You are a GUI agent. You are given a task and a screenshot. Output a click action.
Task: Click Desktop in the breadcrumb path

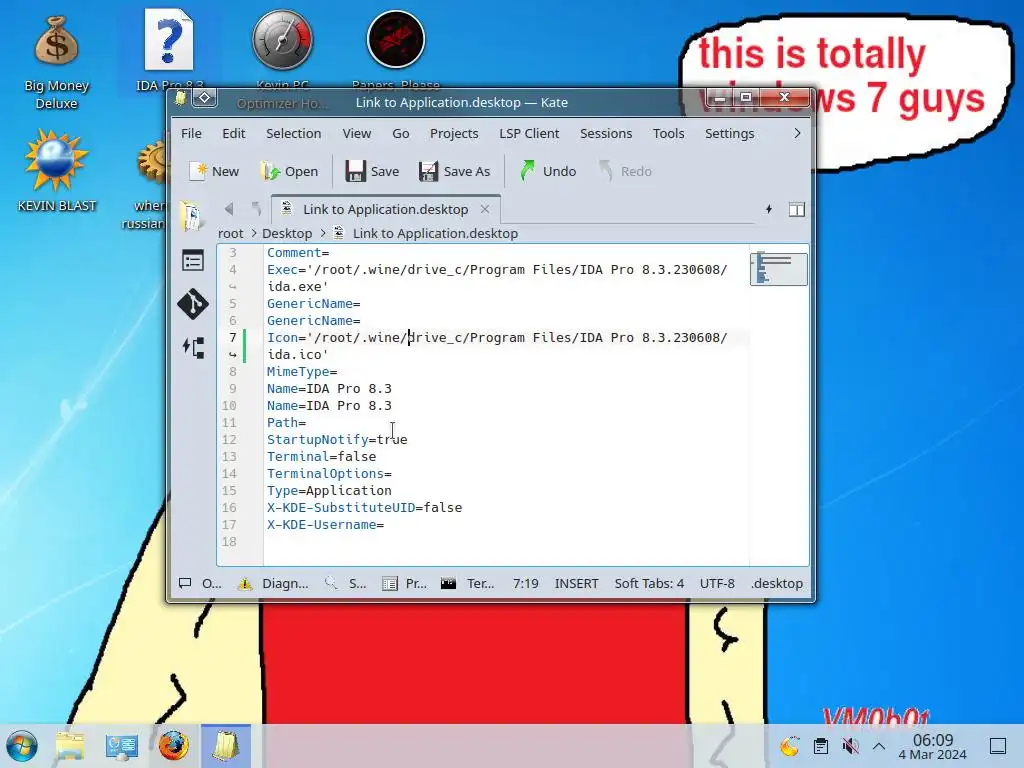pos(287,233)
